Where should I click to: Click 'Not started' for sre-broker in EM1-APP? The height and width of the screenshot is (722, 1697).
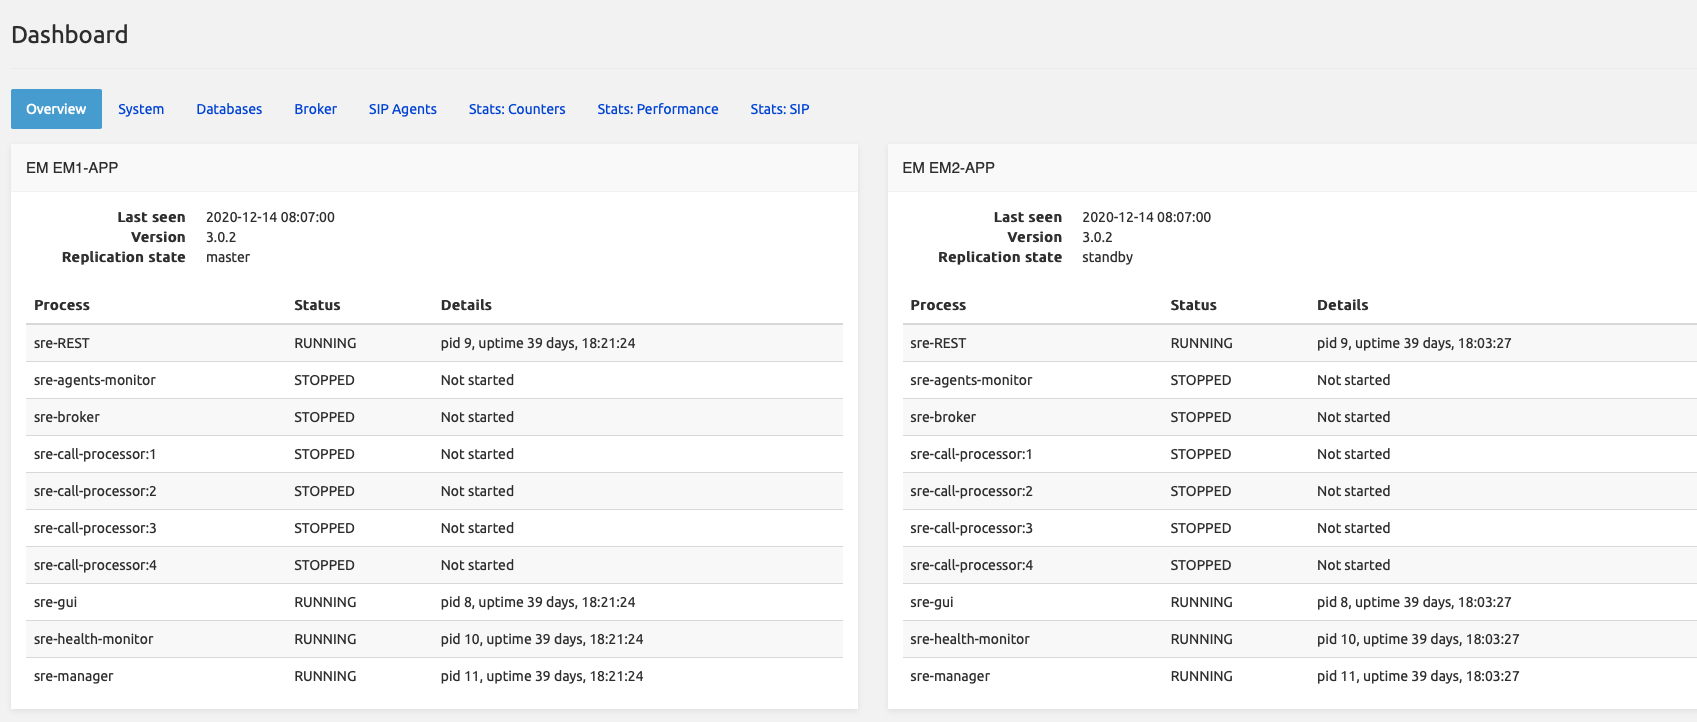[x=477, y=417]
